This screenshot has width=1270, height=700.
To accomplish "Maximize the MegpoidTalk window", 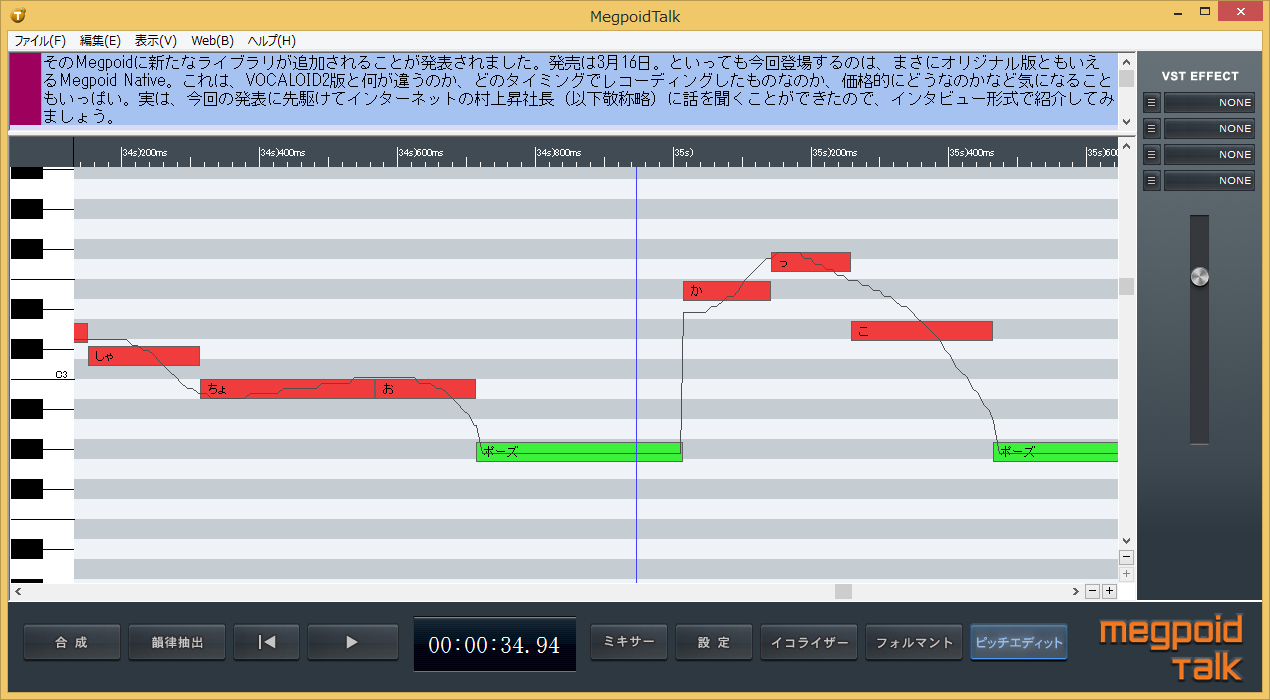I will (x=1205, y=13).
